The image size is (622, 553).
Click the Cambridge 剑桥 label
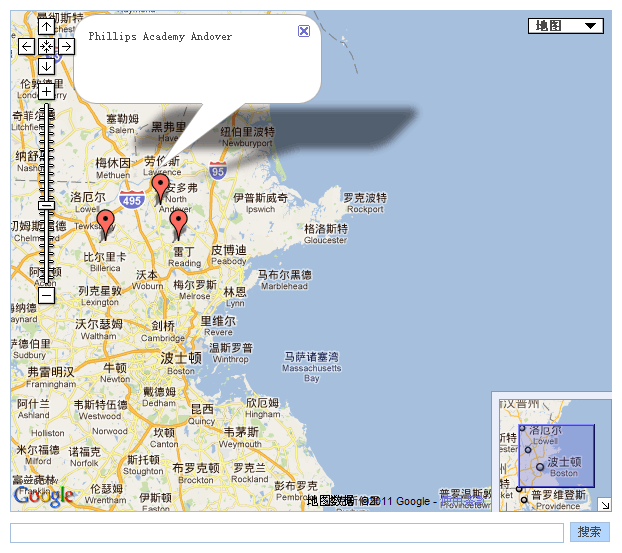pos(163,332)
